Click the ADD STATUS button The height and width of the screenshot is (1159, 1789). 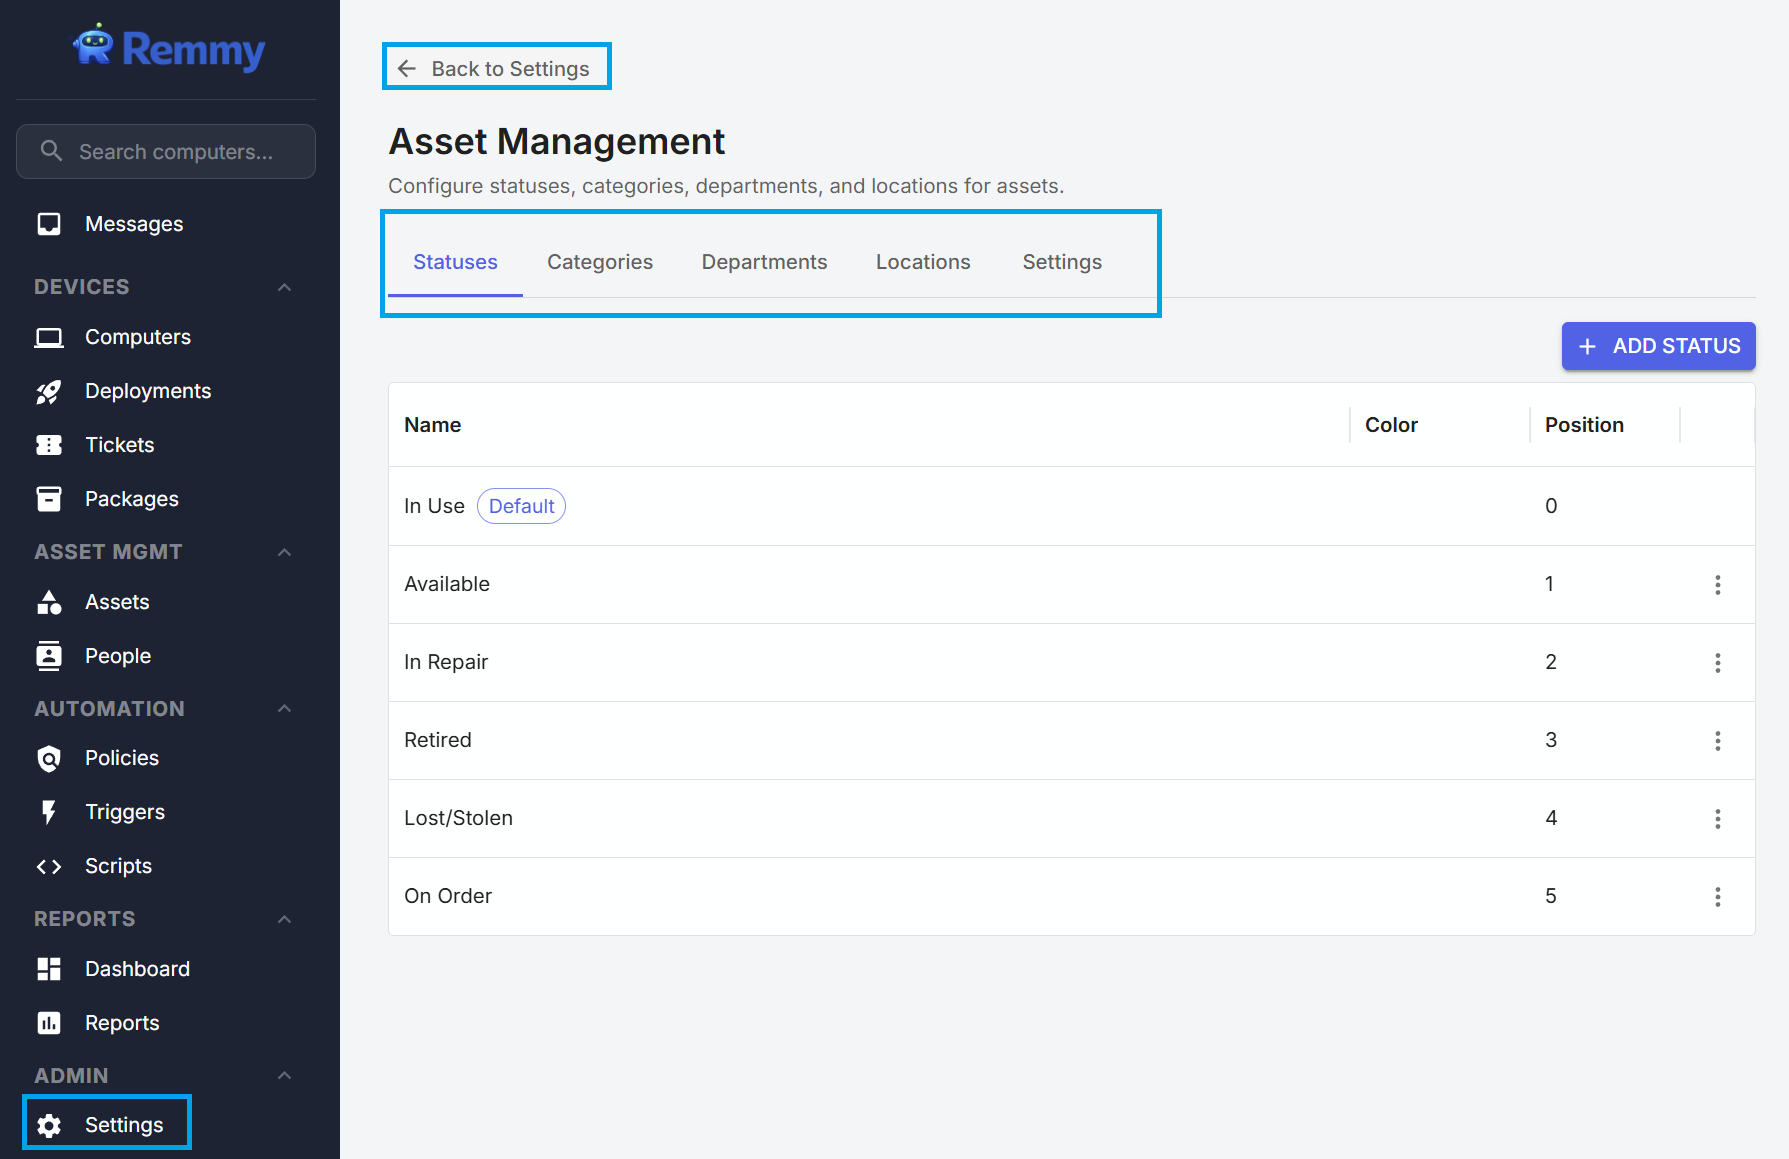pos(1658,345)
